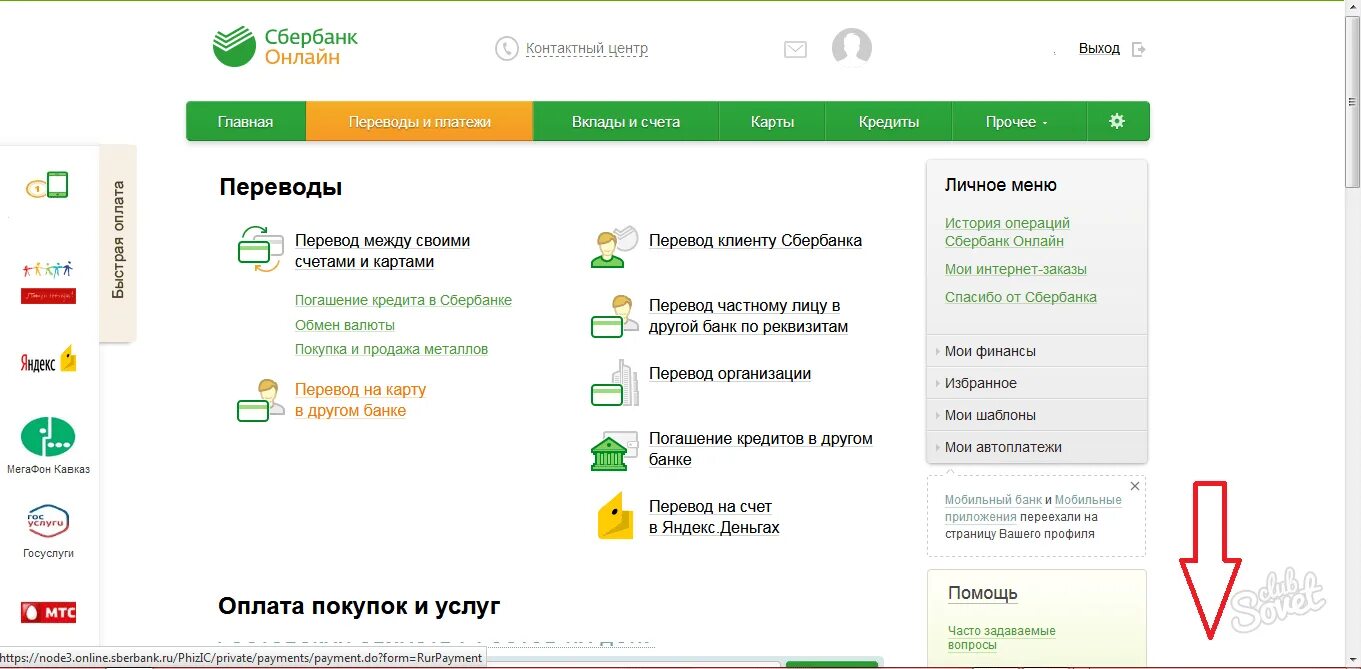This screenshot has width=1361, height=669.
Task: Go to the Кредиты tab
Action: (889, 121)
